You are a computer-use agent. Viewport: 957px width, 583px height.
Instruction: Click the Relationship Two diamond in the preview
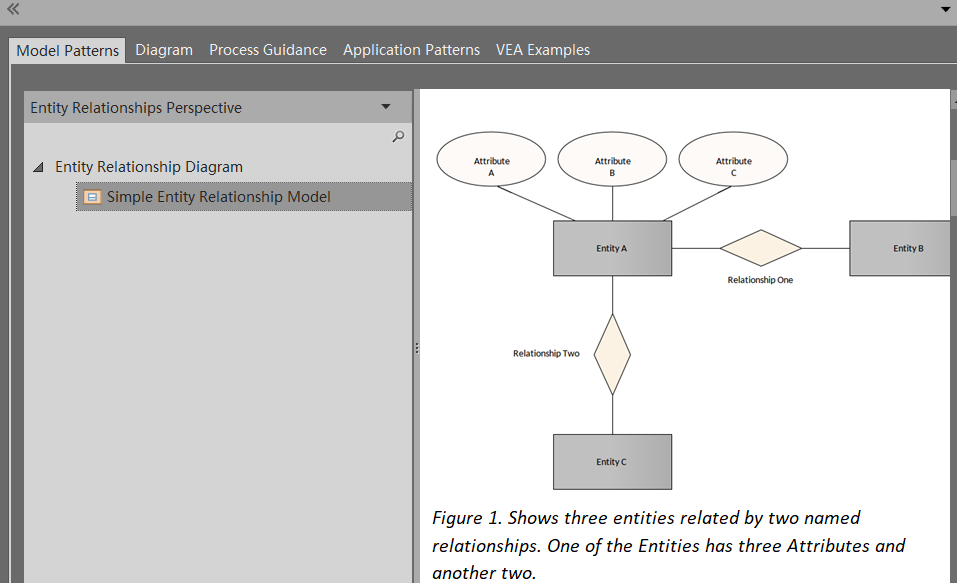pos(611,354)
